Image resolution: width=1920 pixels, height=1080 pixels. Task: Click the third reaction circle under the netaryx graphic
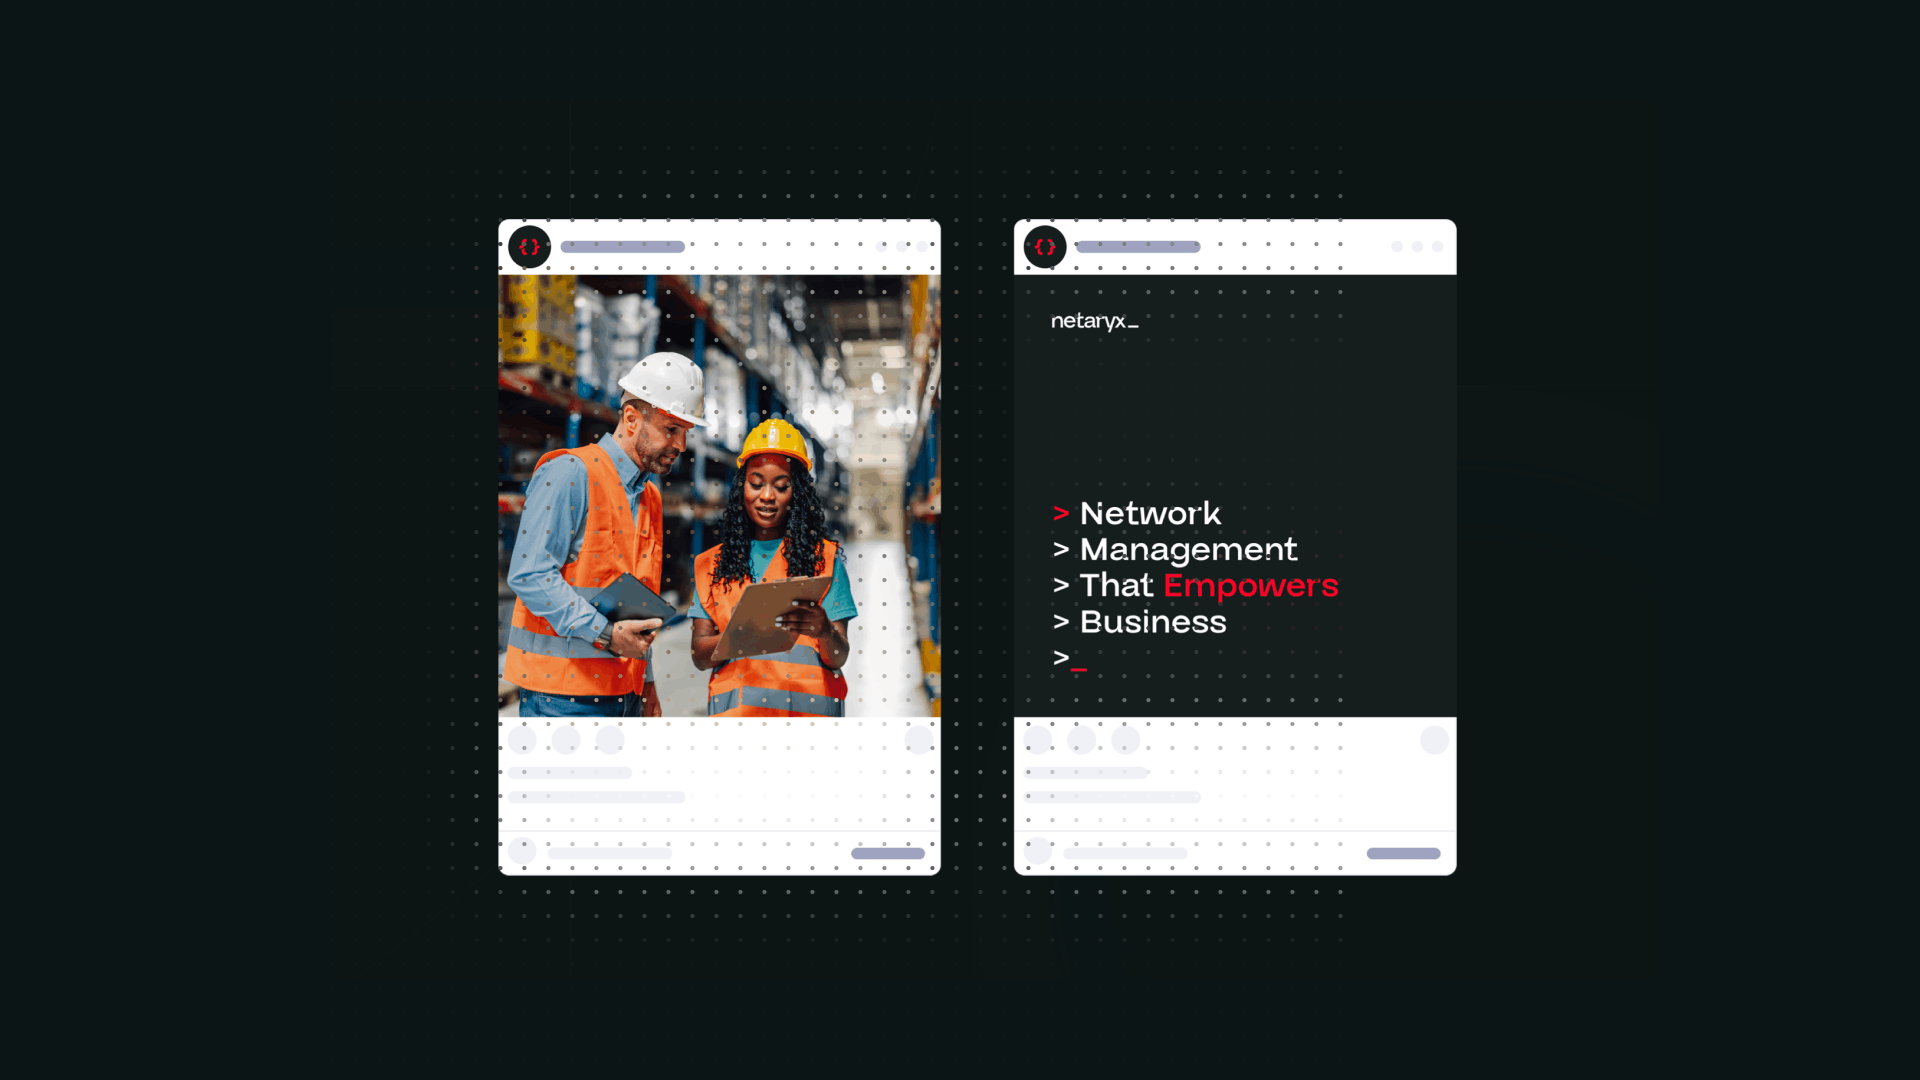pos(1126,740)
